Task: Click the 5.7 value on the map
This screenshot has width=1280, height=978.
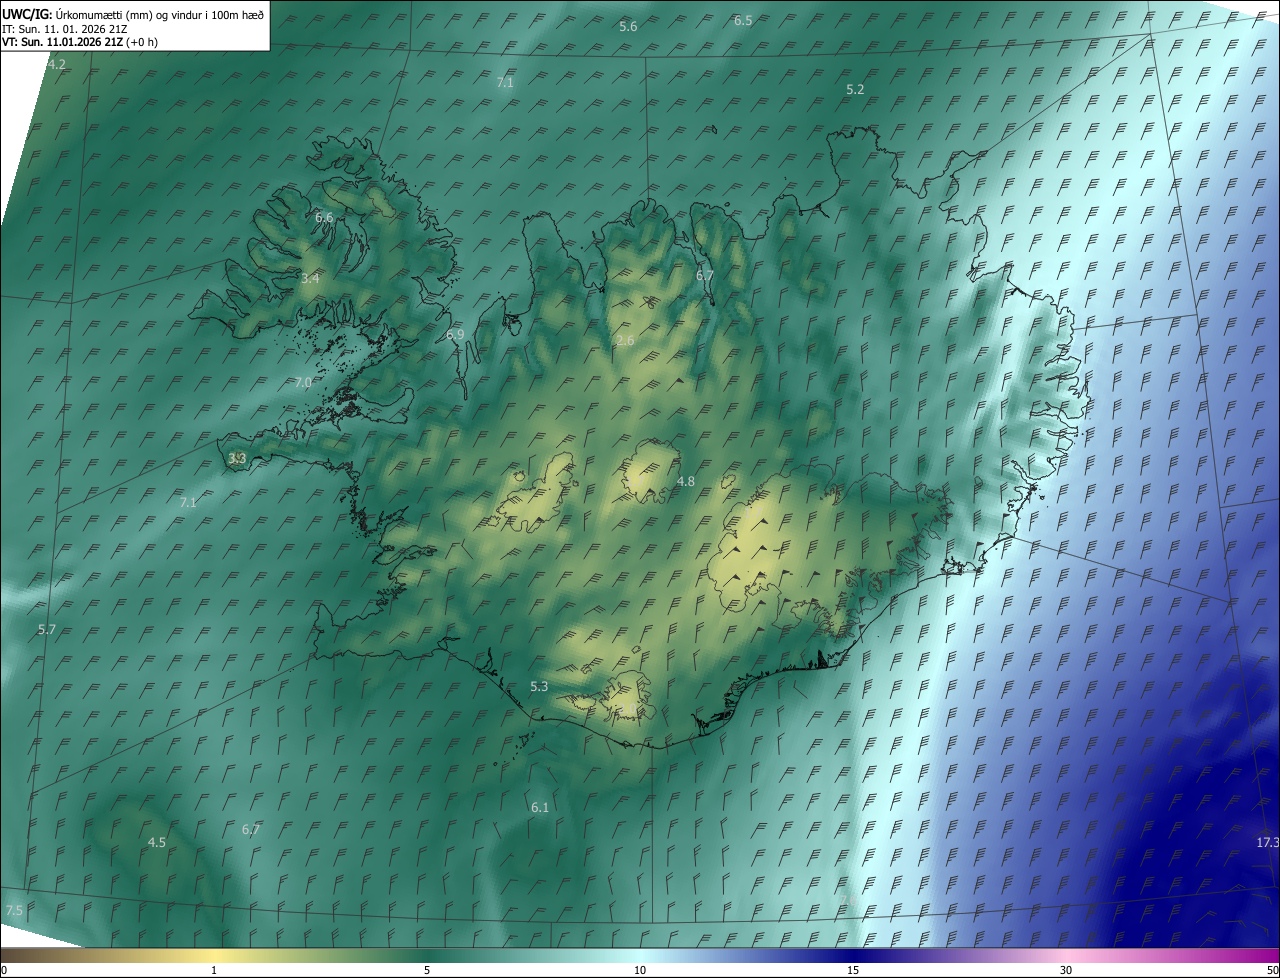Action: [47, 630]
